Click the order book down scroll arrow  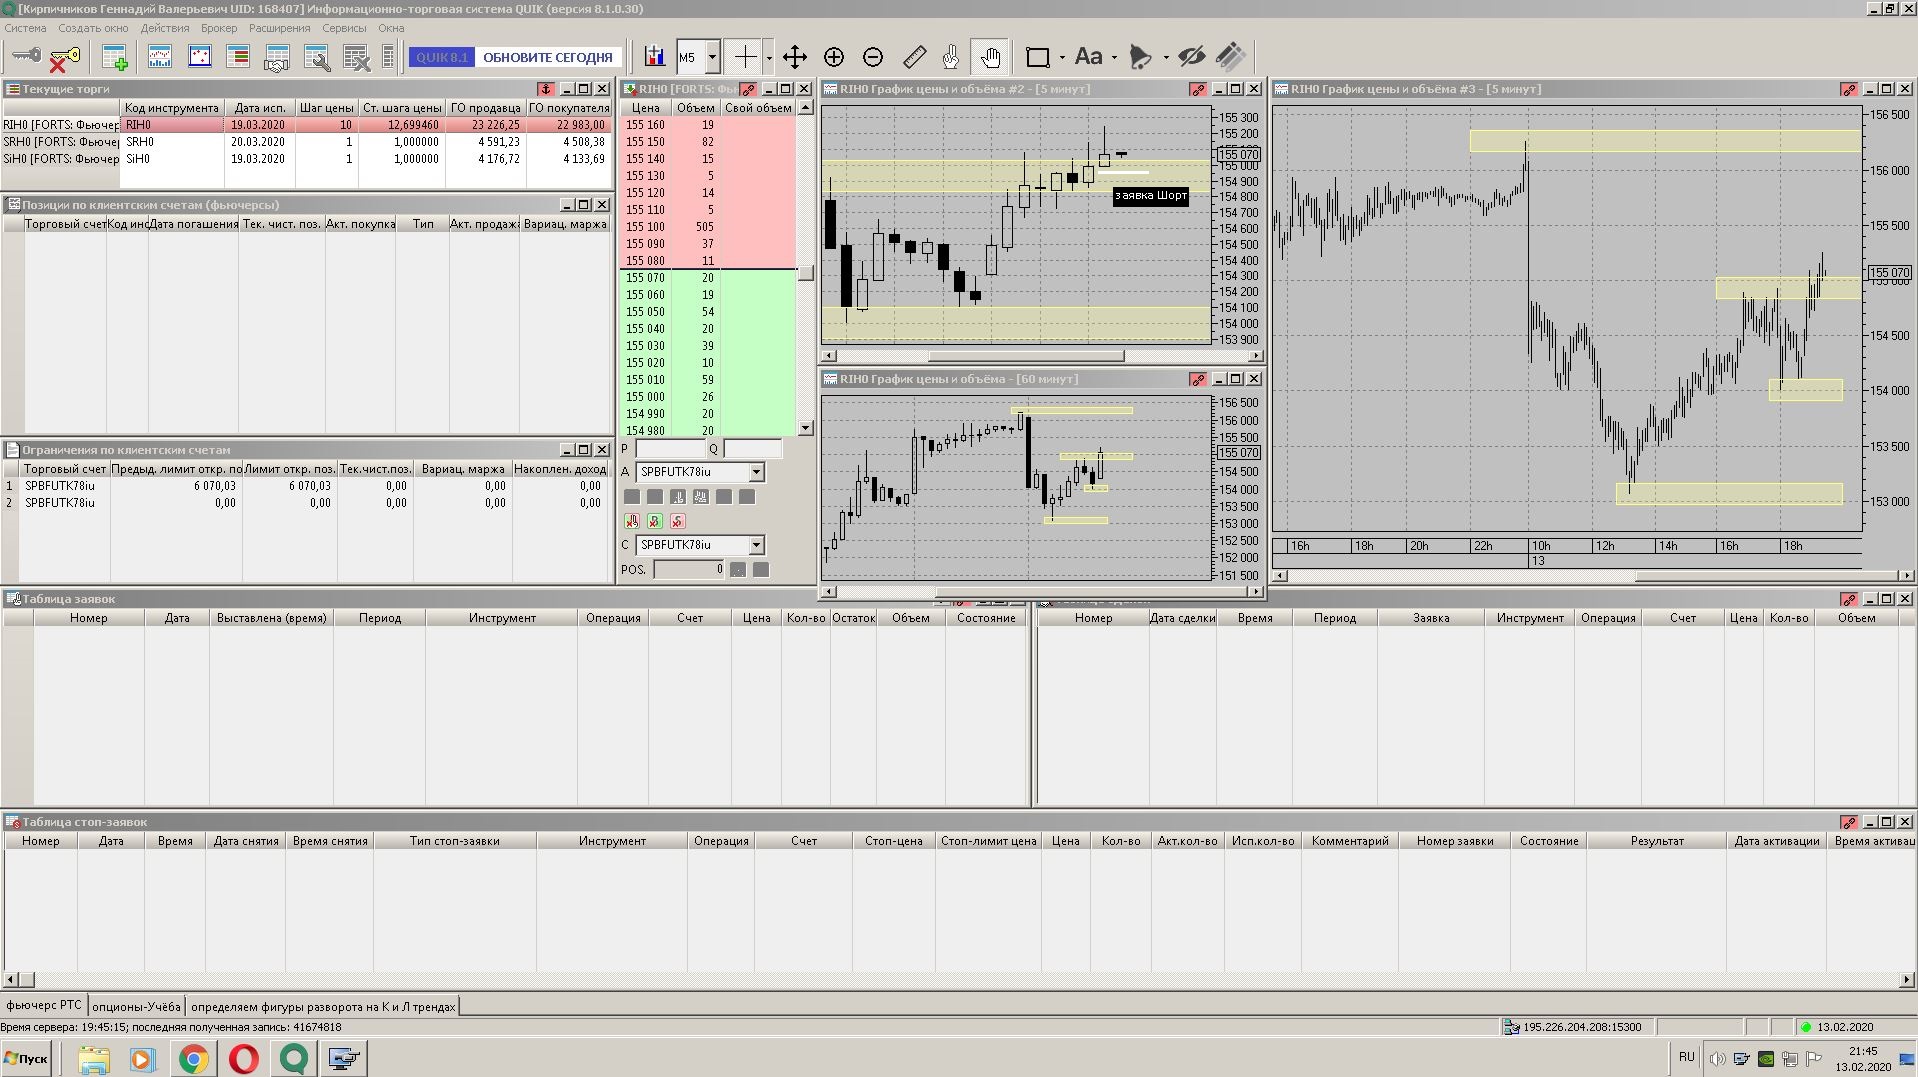(x=805, y=429)
